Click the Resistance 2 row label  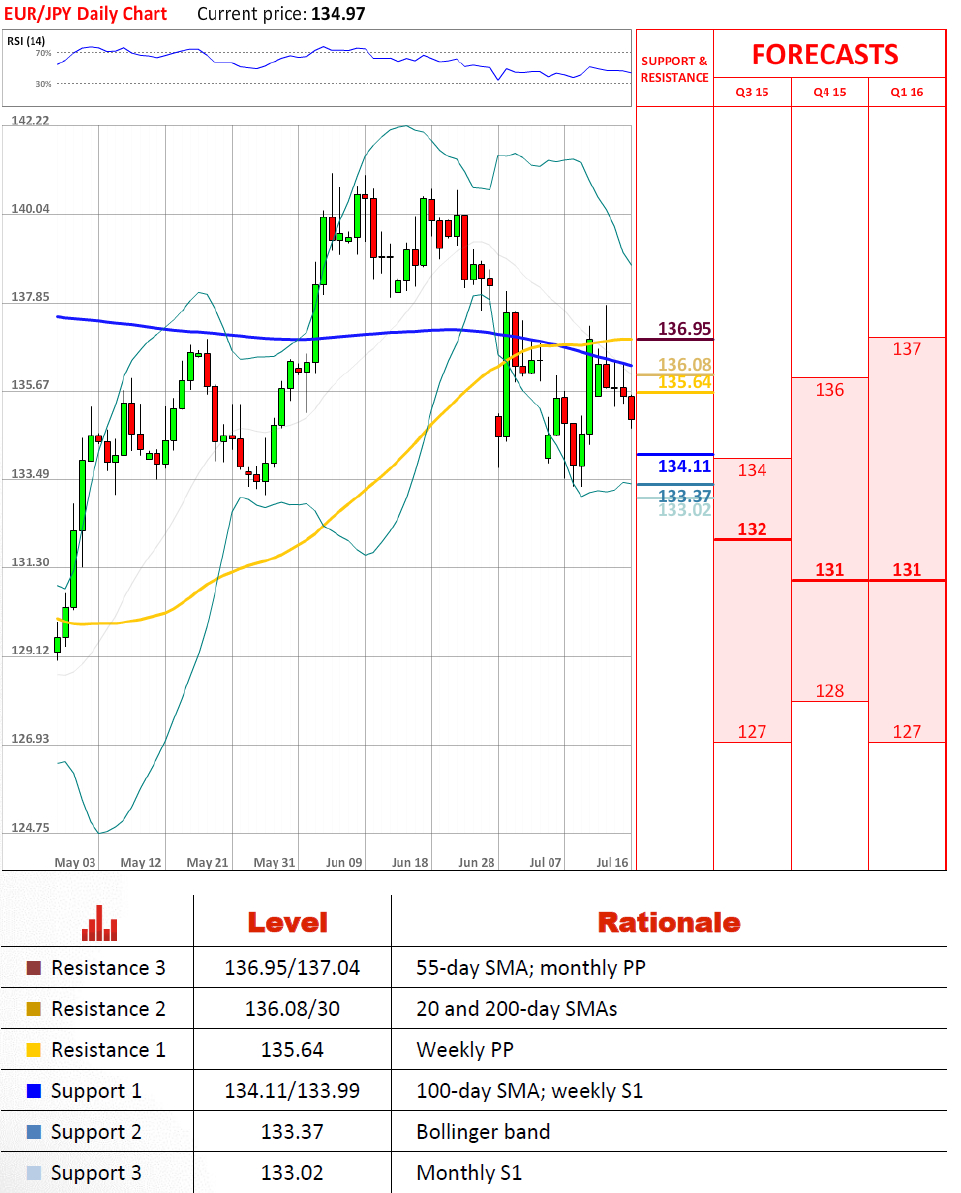tap(108, 1009)
